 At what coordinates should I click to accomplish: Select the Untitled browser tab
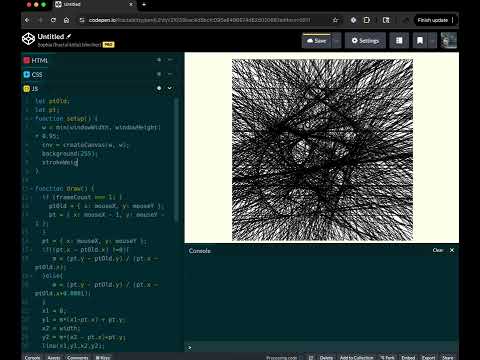point(94,4)
